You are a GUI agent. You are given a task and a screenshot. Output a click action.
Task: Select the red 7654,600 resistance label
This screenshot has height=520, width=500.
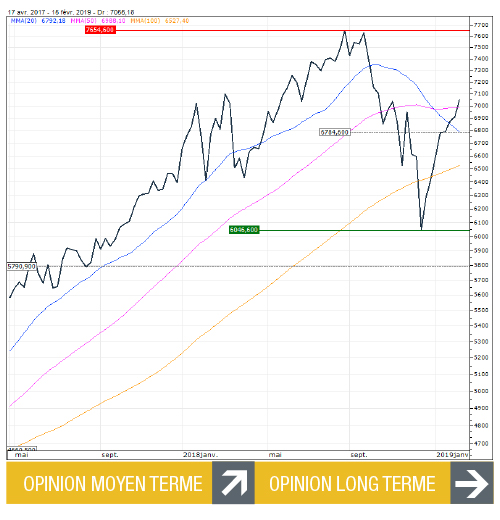100,30
